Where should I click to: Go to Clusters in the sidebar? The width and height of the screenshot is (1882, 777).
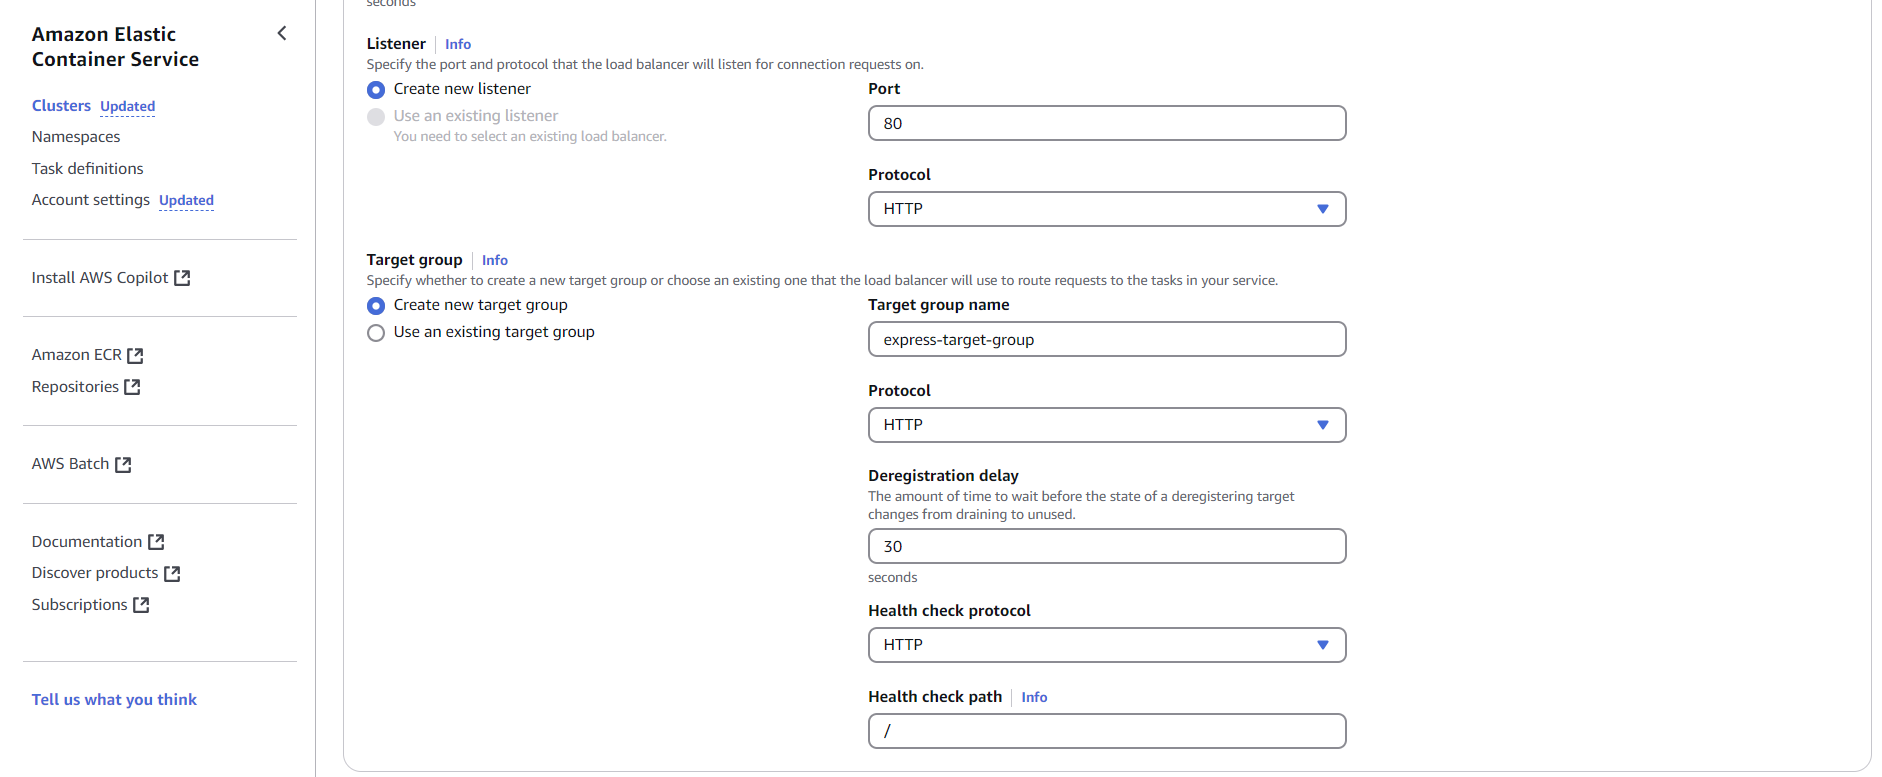pyautogui.click(x=61, y=106)
